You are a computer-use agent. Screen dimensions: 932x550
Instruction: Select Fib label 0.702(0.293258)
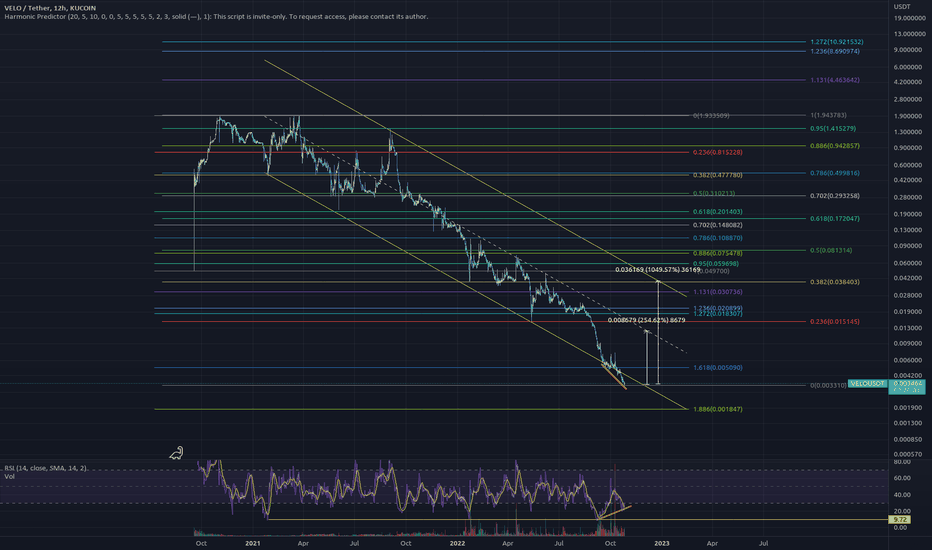835,196
